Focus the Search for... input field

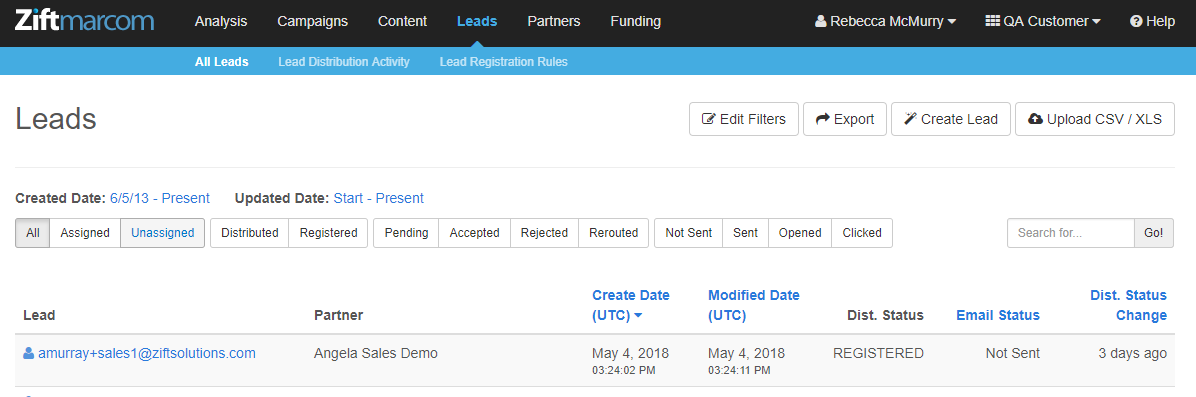click(x=1071, y=233)
